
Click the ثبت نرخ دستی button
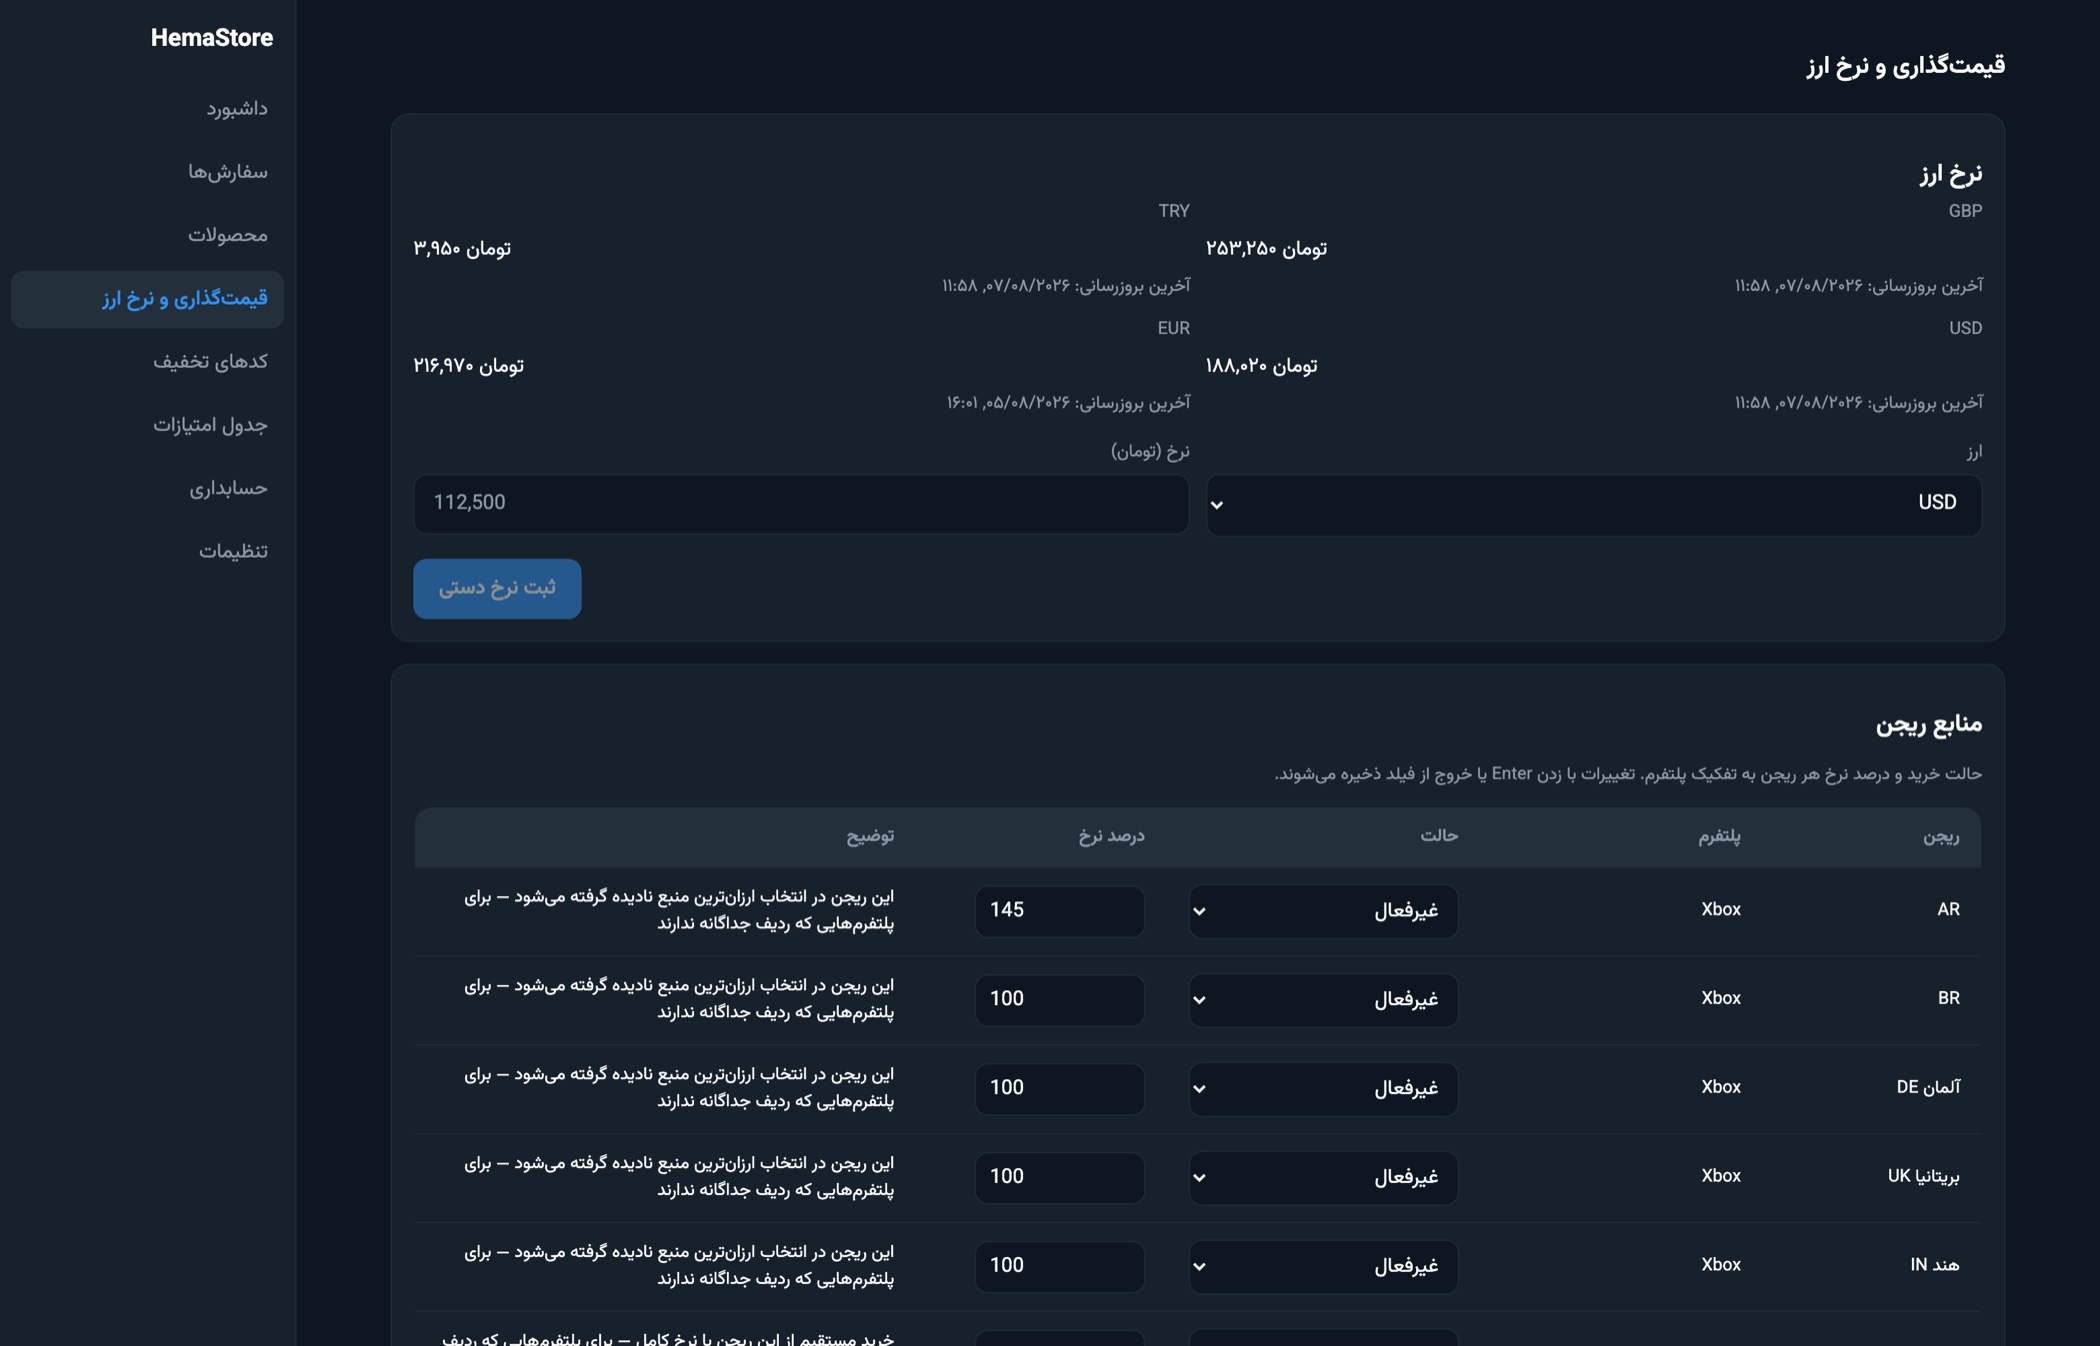pyautogui.click(x=497, y=588)
